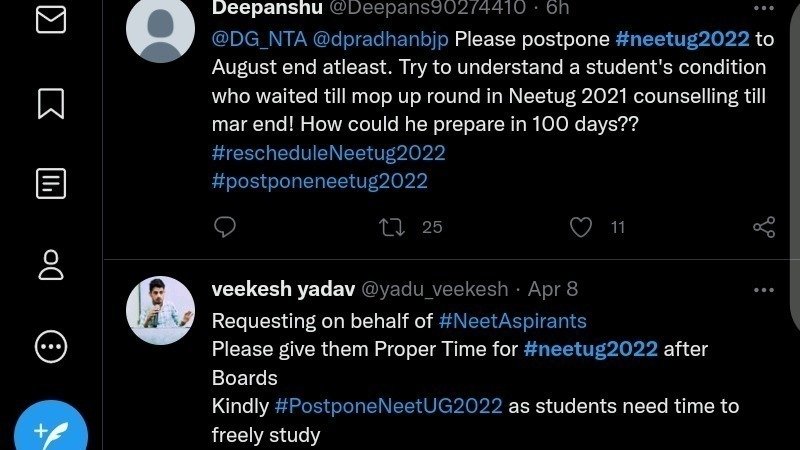Screen dimensions: 800x450
Task: Retweet Deepanshu's tweet with 25 retweets
Action: 393,227
